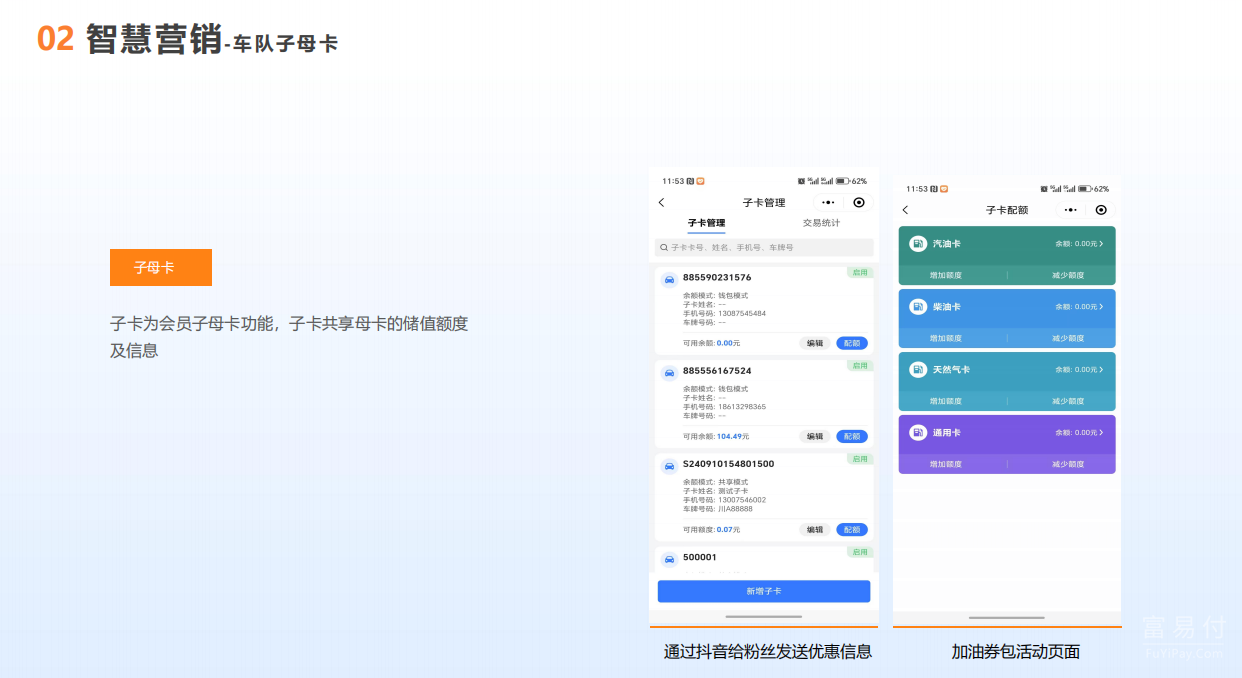This screenshot has width=1242, height=678.
Task: Click the available quota 0.07元
Action: pos(729,530)
